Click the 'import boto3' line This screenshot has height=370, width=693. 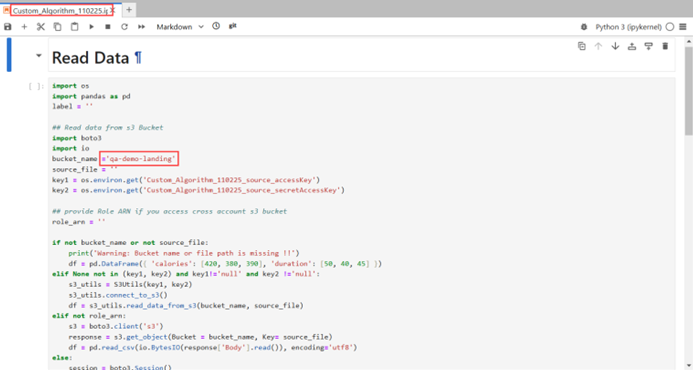point(77,138)
